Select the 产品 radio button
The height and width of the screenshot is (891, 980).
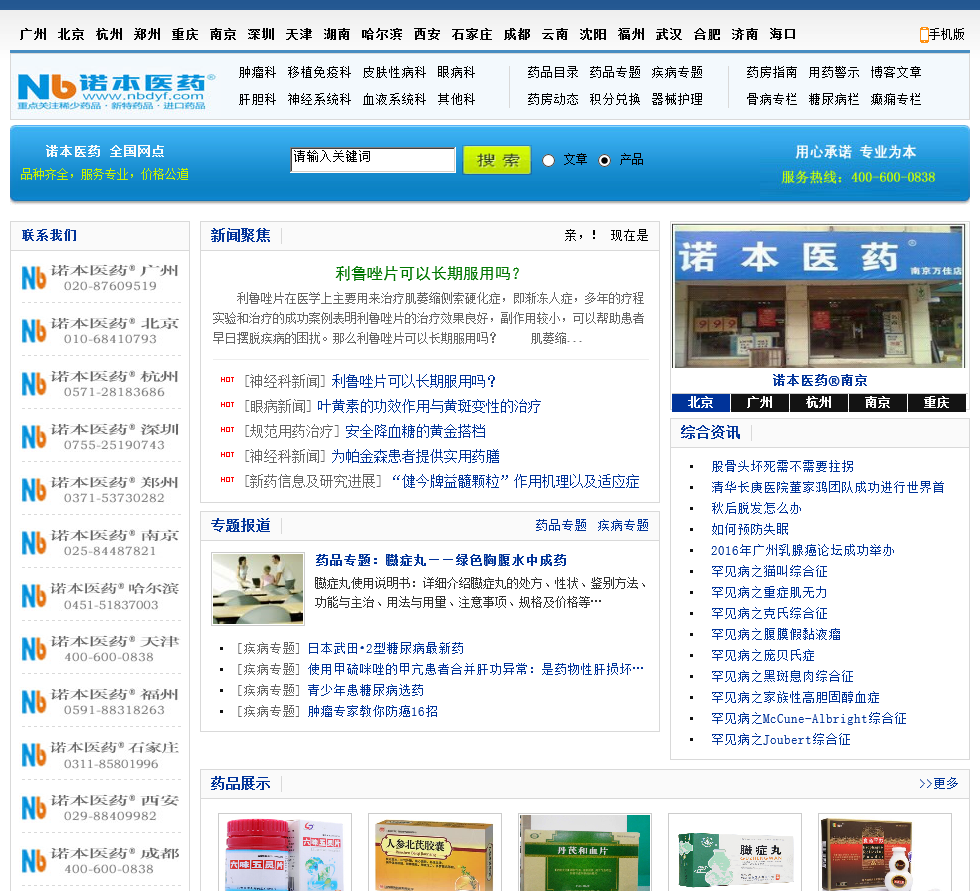pos(604,161)
